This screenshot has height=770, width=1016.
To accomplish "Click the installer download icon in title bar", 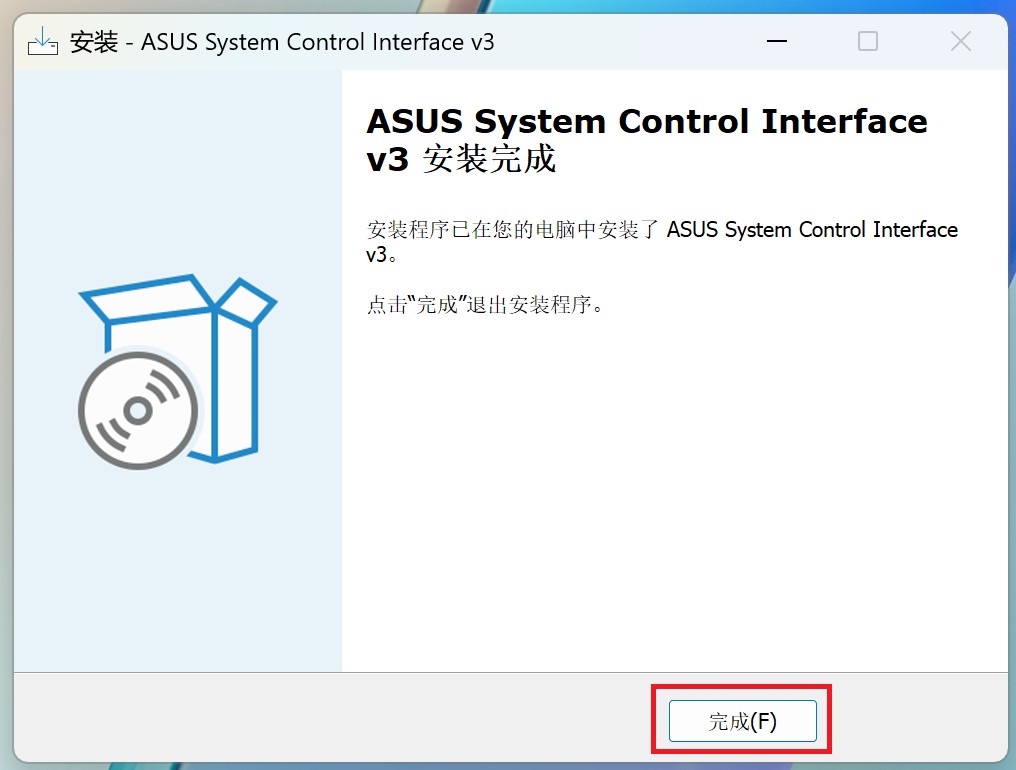I will click(43, 41).
